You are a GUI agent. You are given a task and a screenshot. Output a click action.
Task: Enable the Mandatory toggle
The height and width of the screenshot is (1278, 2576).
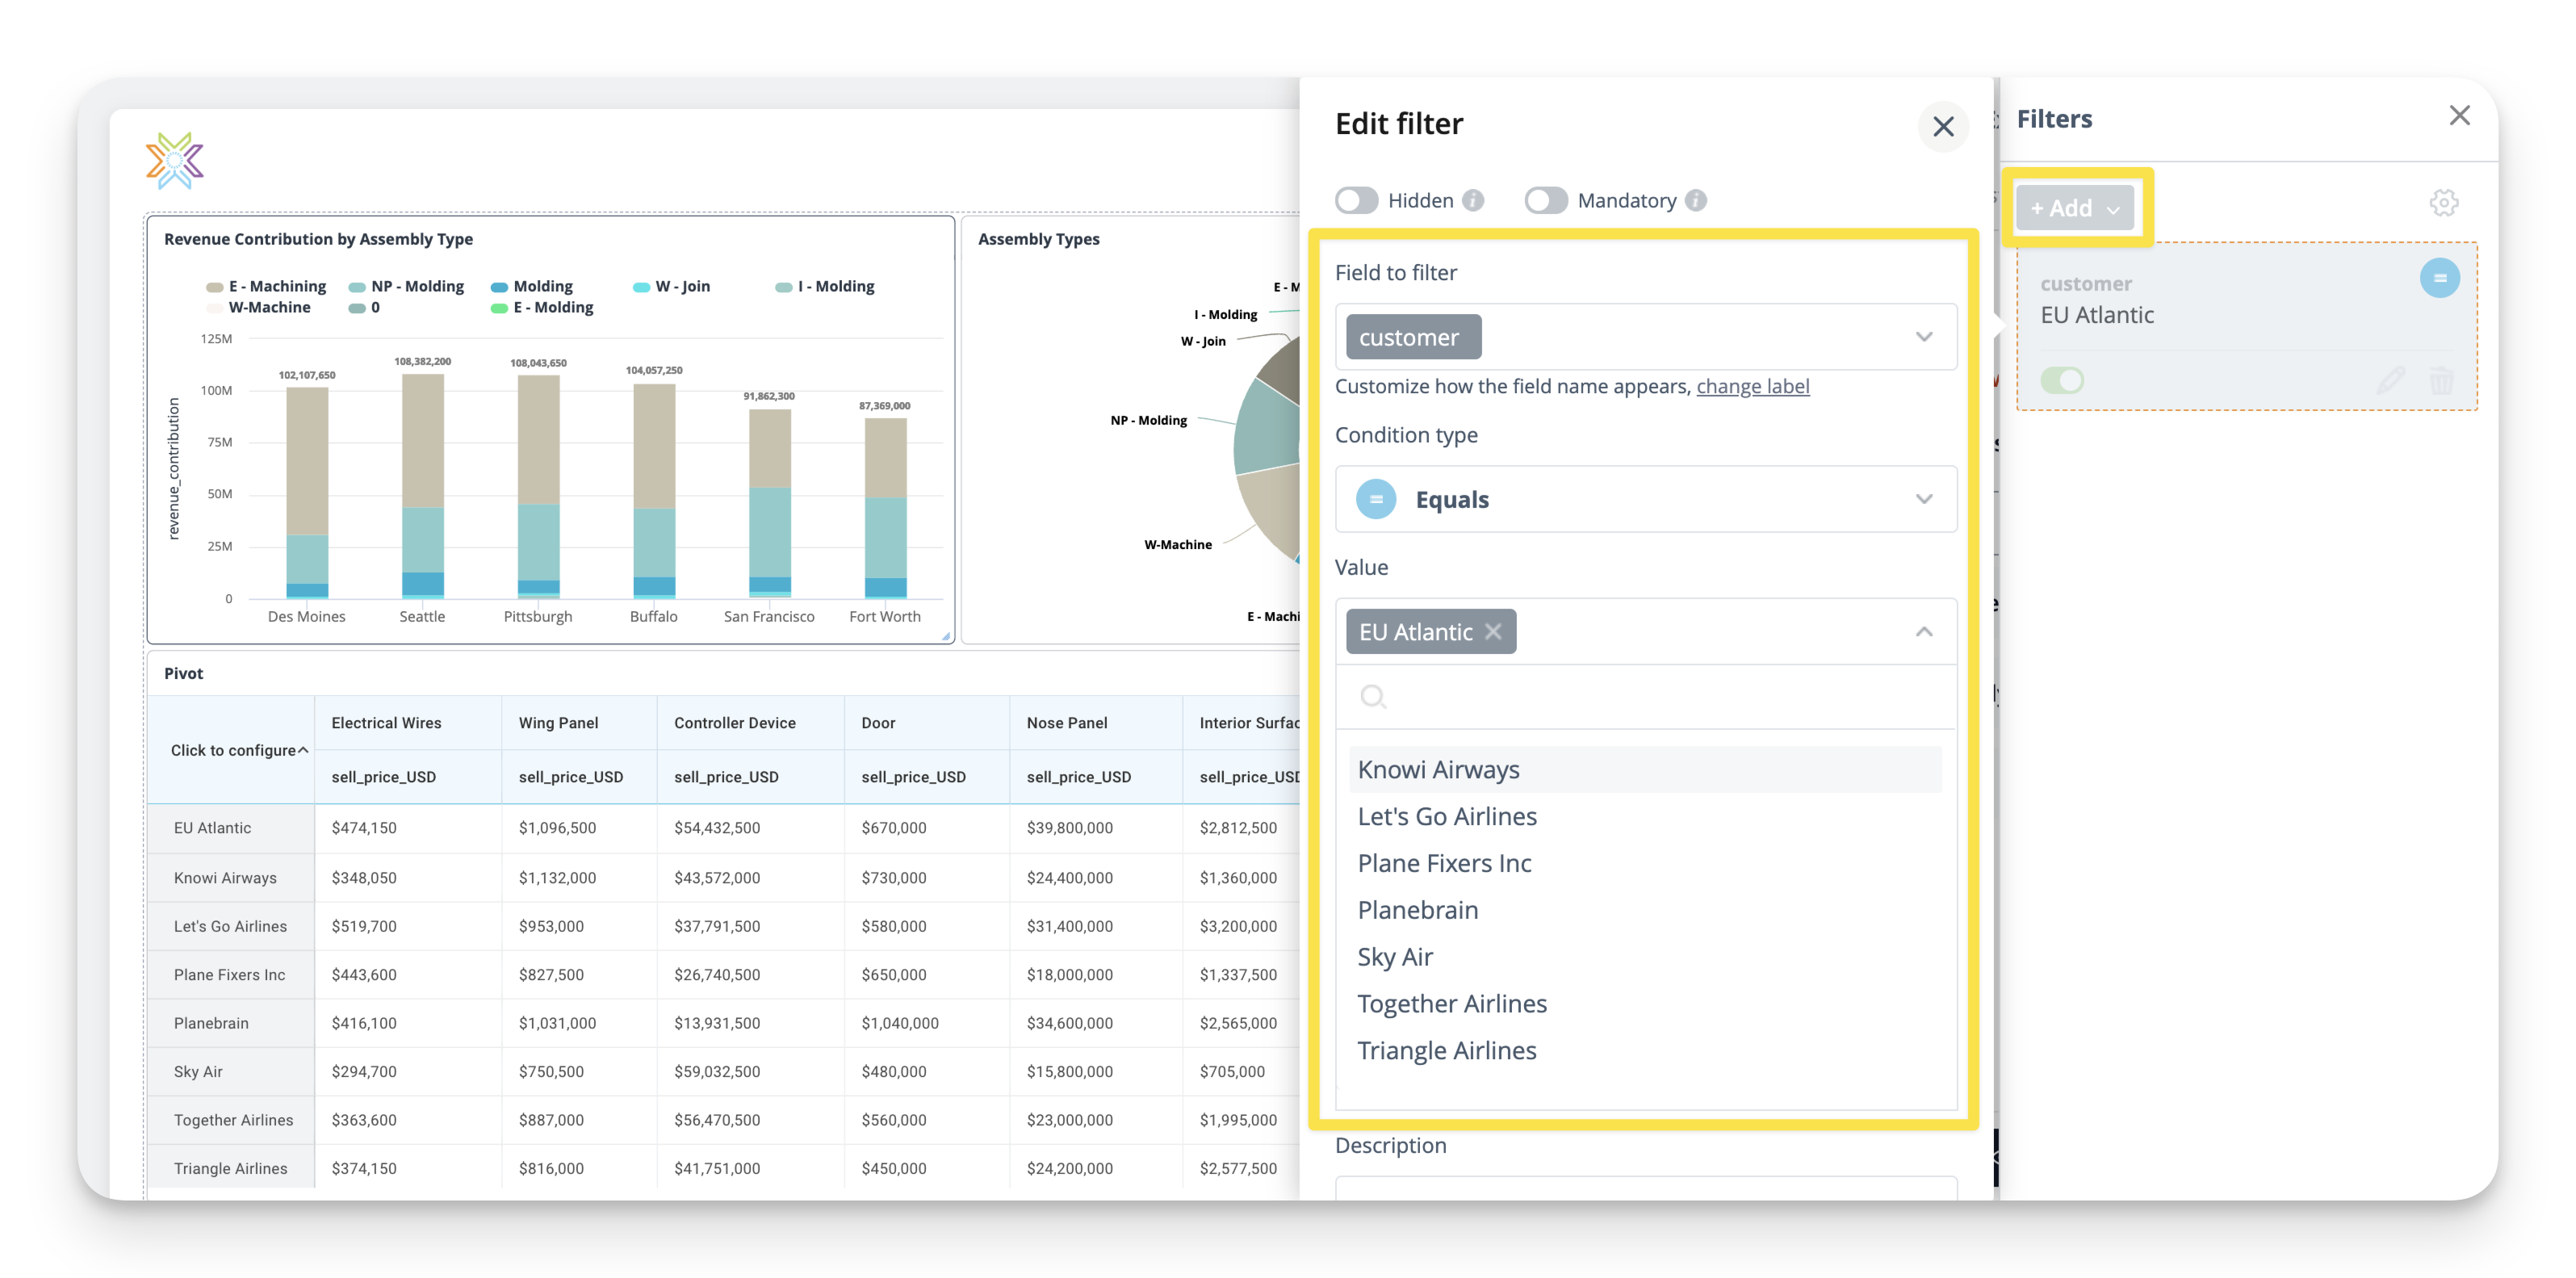(x=1546, y=201)
